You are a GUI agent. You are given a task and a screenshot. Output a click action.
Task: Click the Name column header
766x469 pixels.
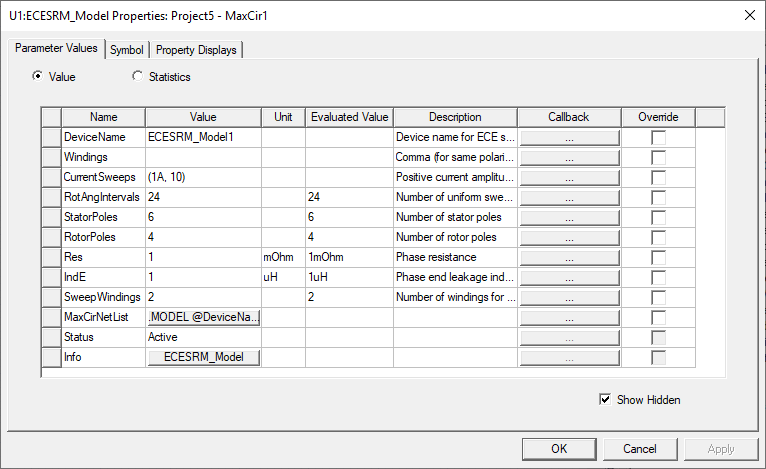click(x=104, y=117)
